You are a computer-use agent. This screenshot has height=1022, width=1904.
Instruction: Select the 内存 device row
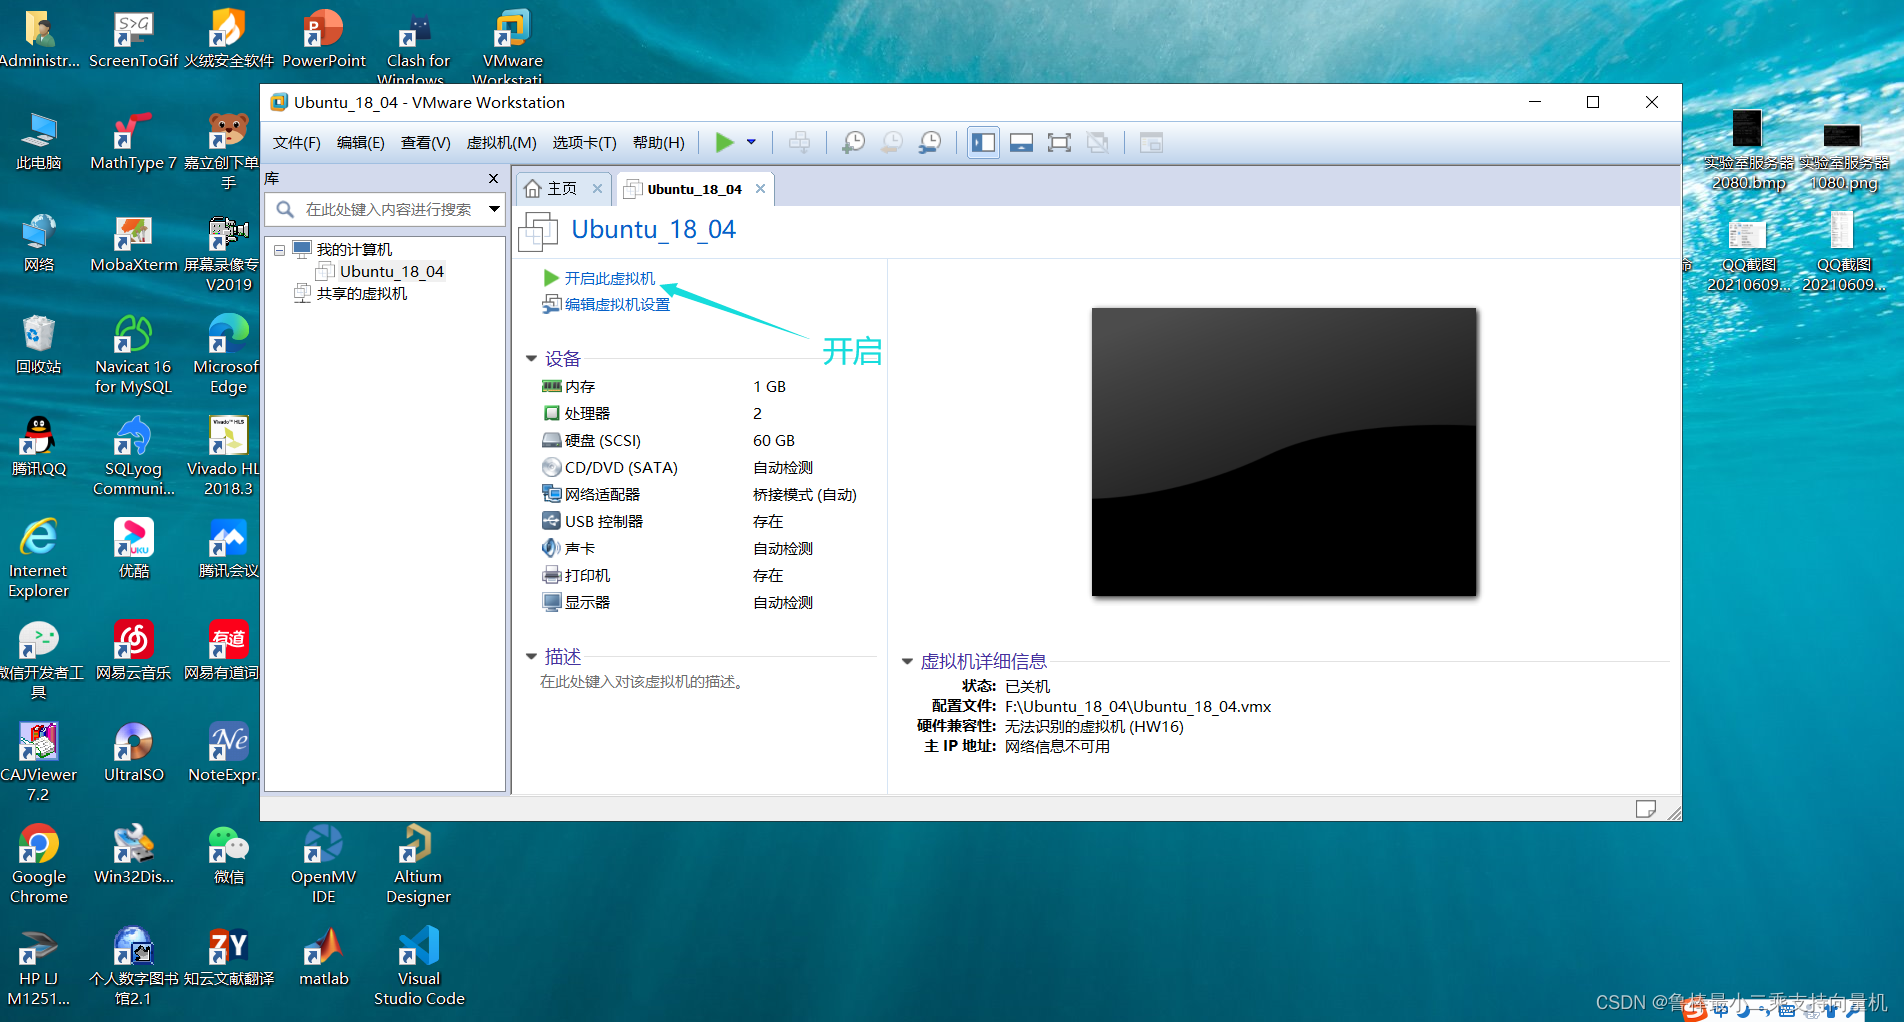[703, 386]
